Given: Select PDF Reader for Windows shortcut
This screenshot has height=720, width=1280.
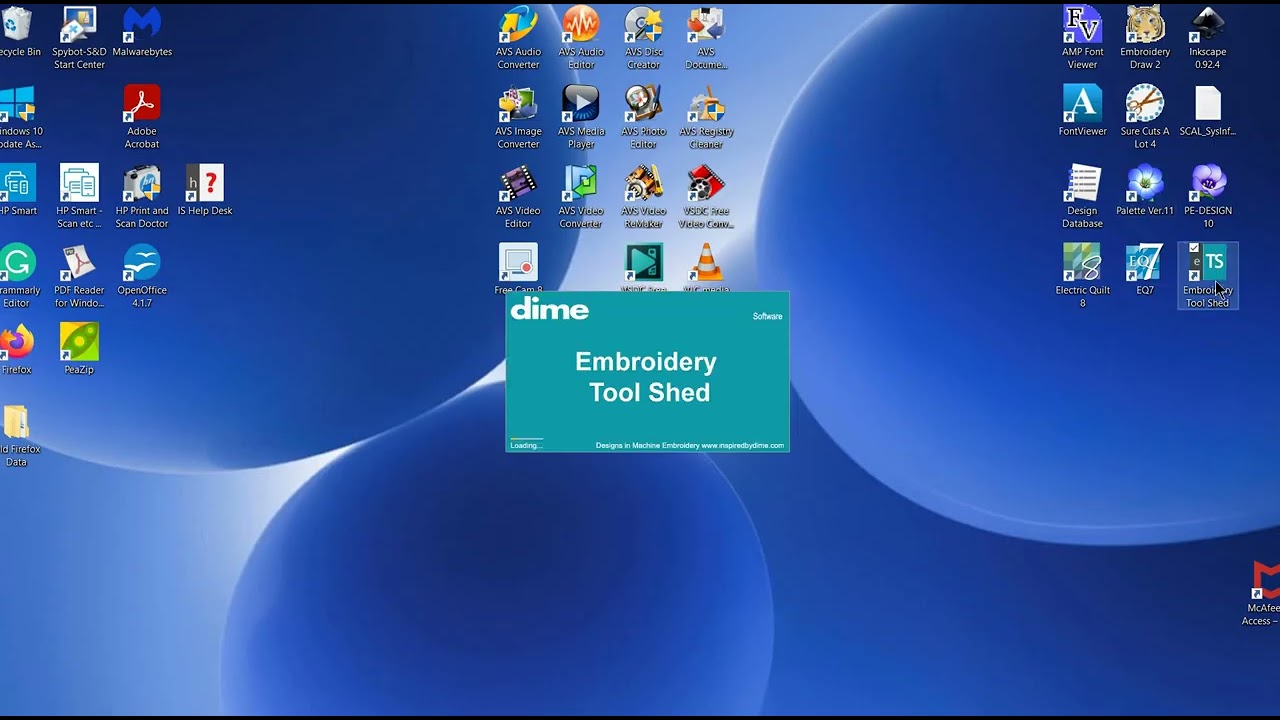Looking at the screenshot, I should coord(79,276).
